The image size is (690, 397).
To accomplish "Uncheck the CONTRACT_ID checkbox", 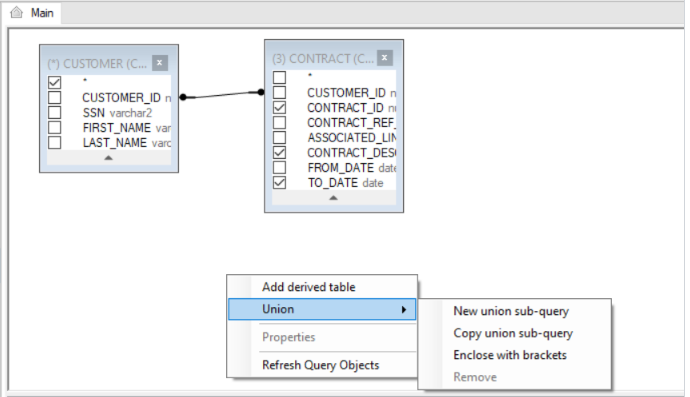I will point(279,107).
